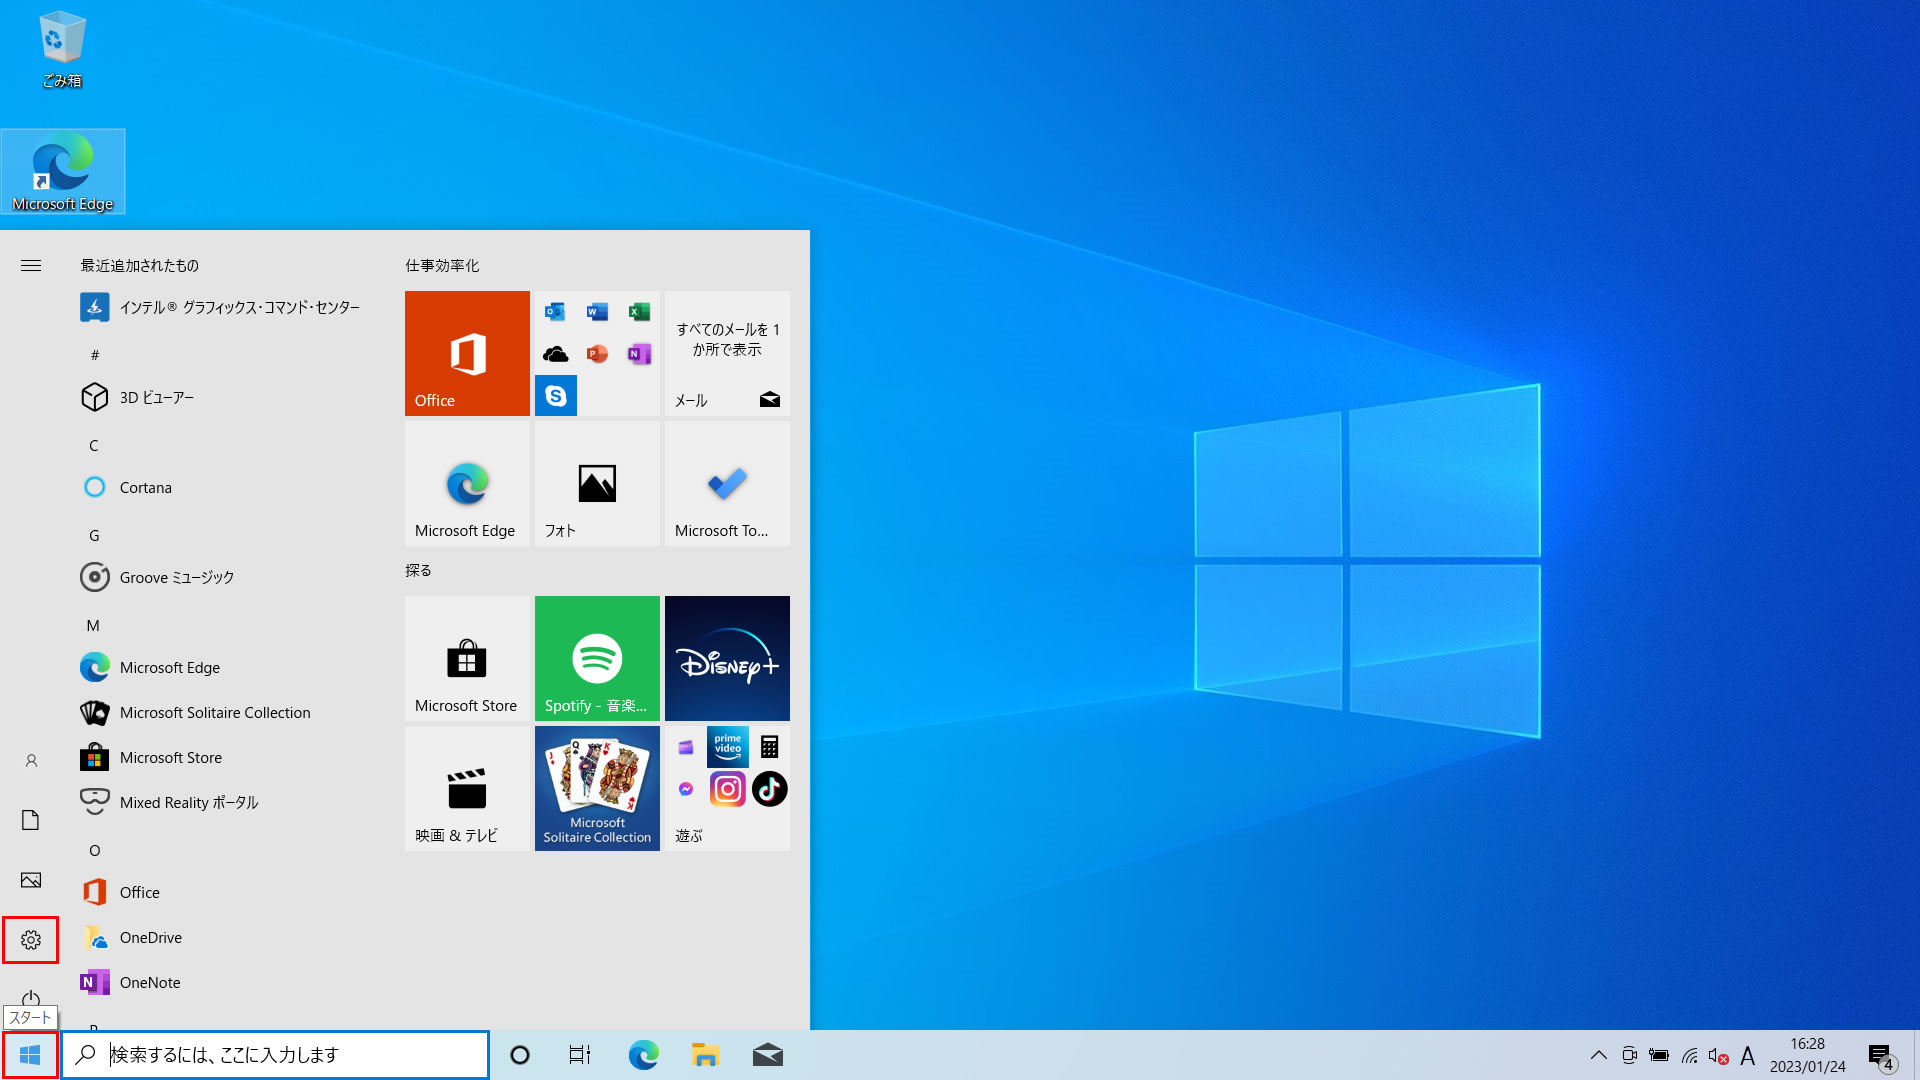
Task: Open the clock showing 16:28
Action: (1808, 1055)
